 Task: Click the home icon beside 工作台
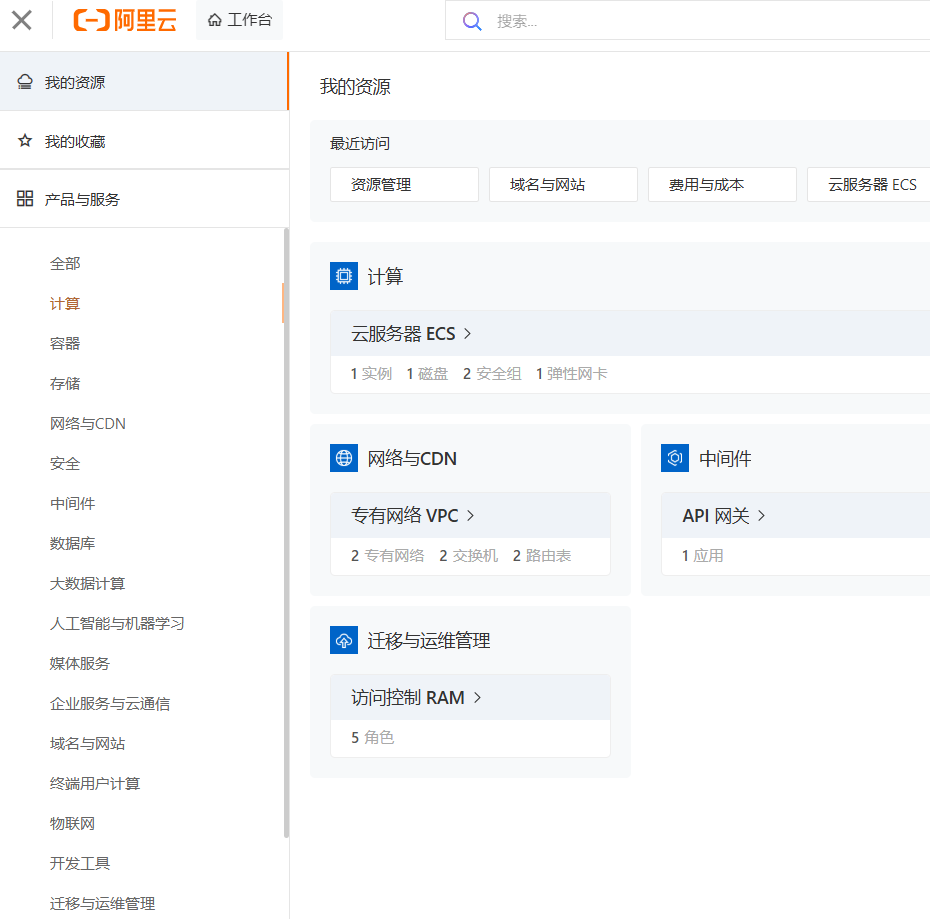coord(215,20)
